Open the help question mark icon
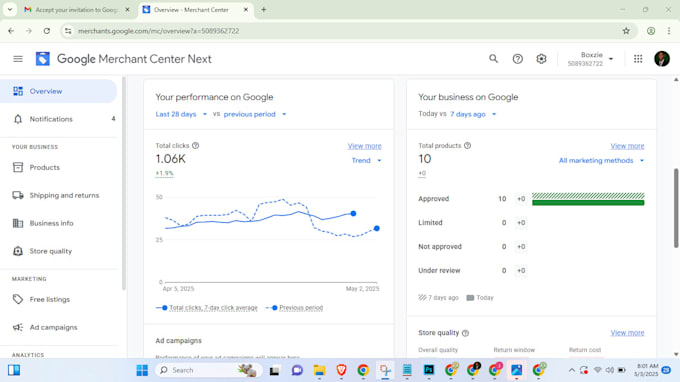Image resolution: width=680 pixels, height=382 pixels. 517,59
